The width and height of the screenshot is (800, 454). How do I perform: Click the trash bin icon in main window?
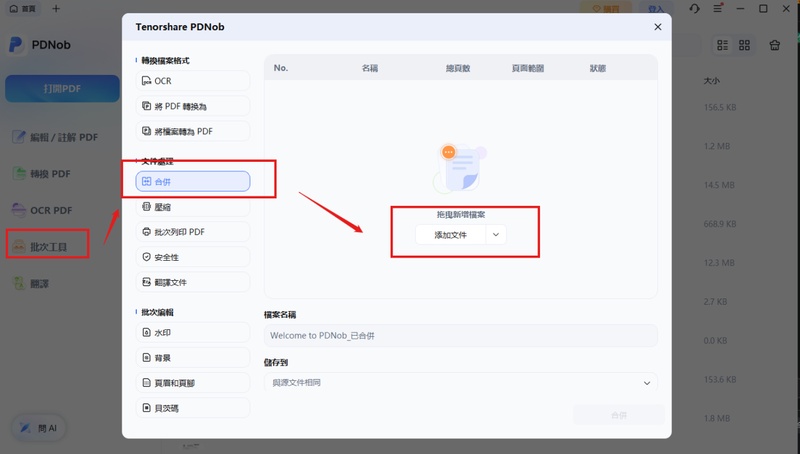tap(774, 45)
